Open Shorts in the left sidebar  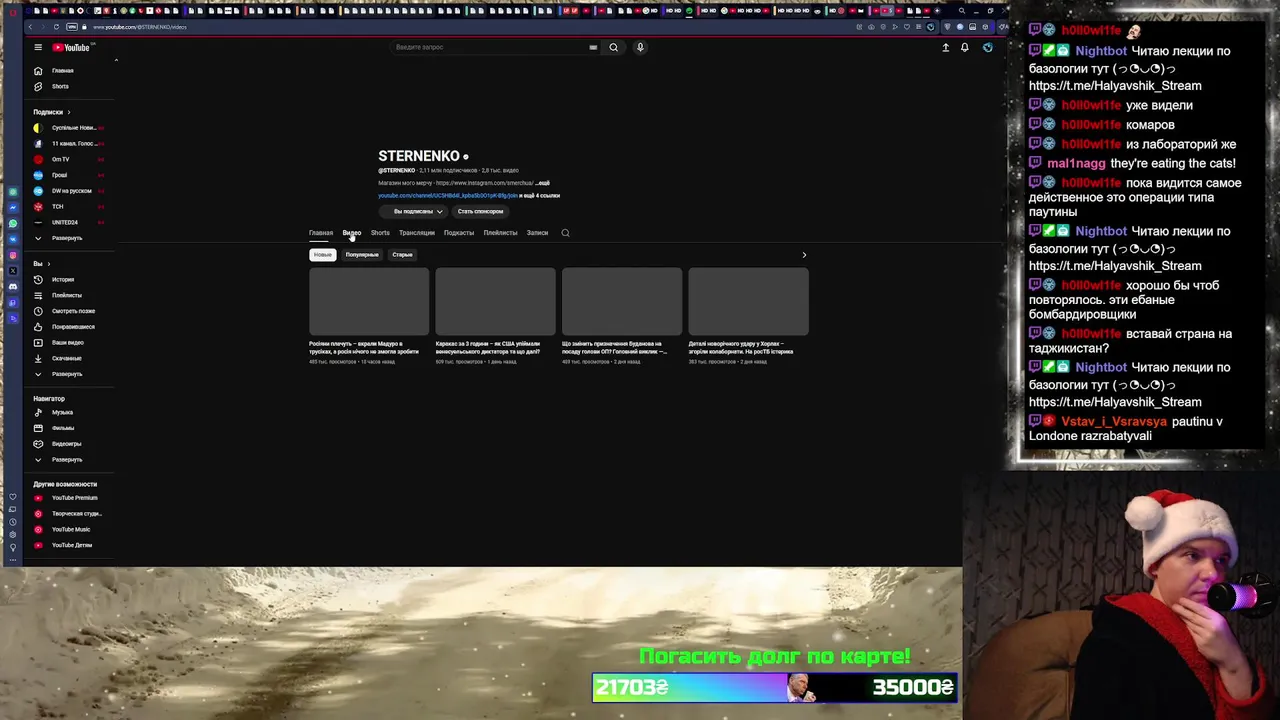pos(60,86)
